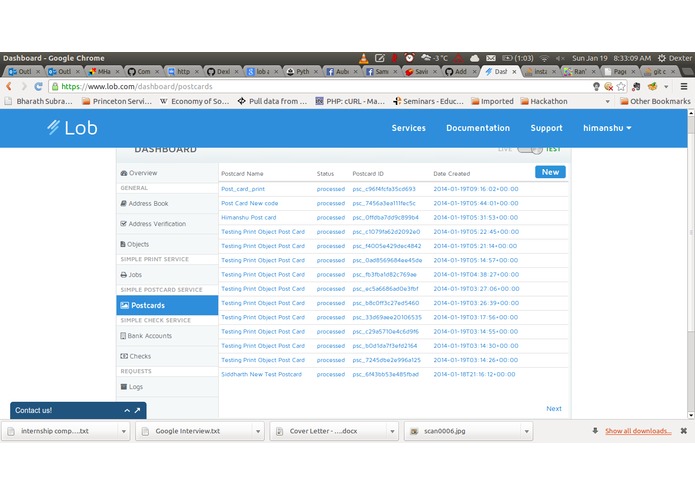Toggle the Live/Test mode switch

coord(530,149)
